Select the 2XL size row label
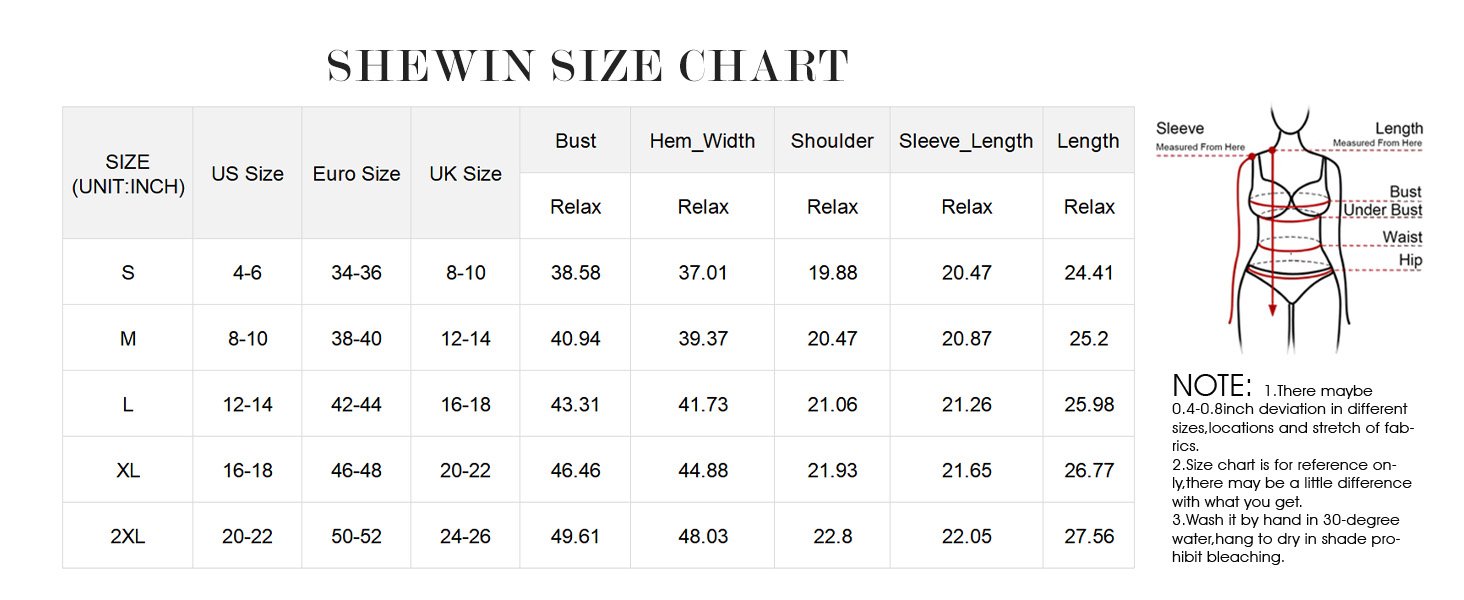This screenshot has width=1464, height=600. pyautogui.click(x=128, y=536)
